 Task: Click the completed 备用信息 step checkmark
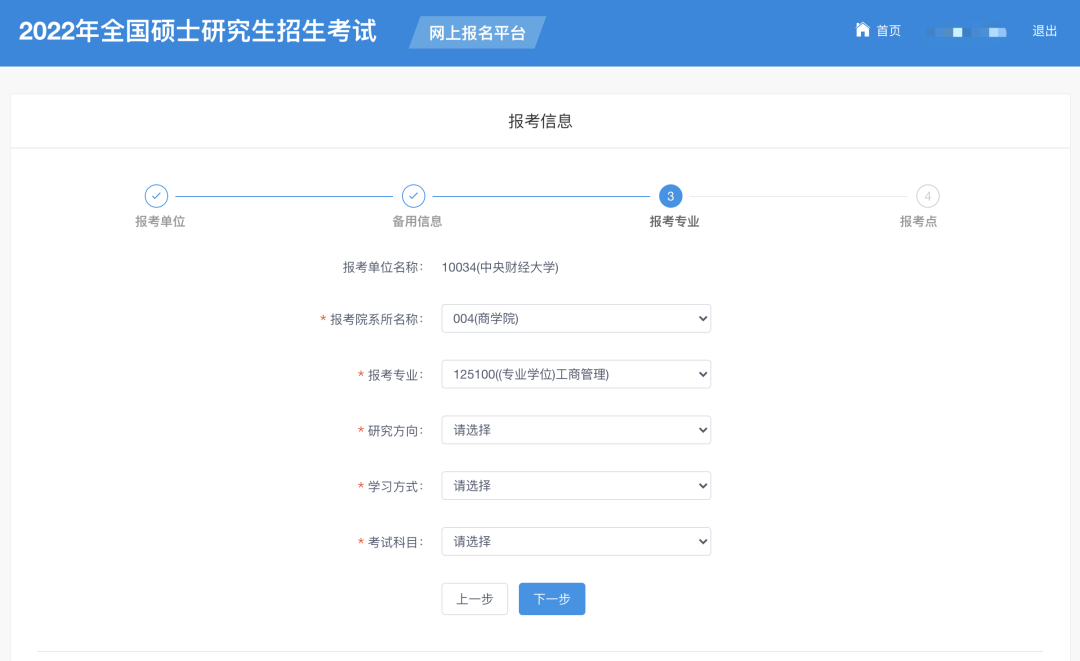point(413,196)
